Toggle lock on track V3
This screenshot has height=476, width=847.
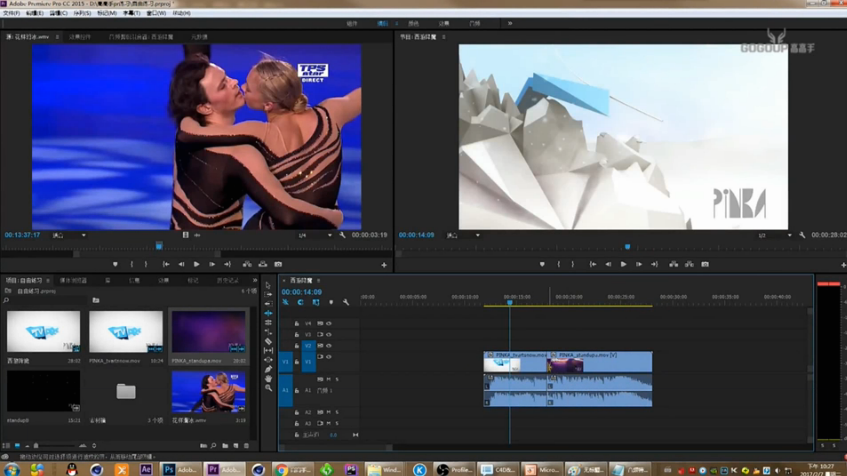(x=297, y=334)
